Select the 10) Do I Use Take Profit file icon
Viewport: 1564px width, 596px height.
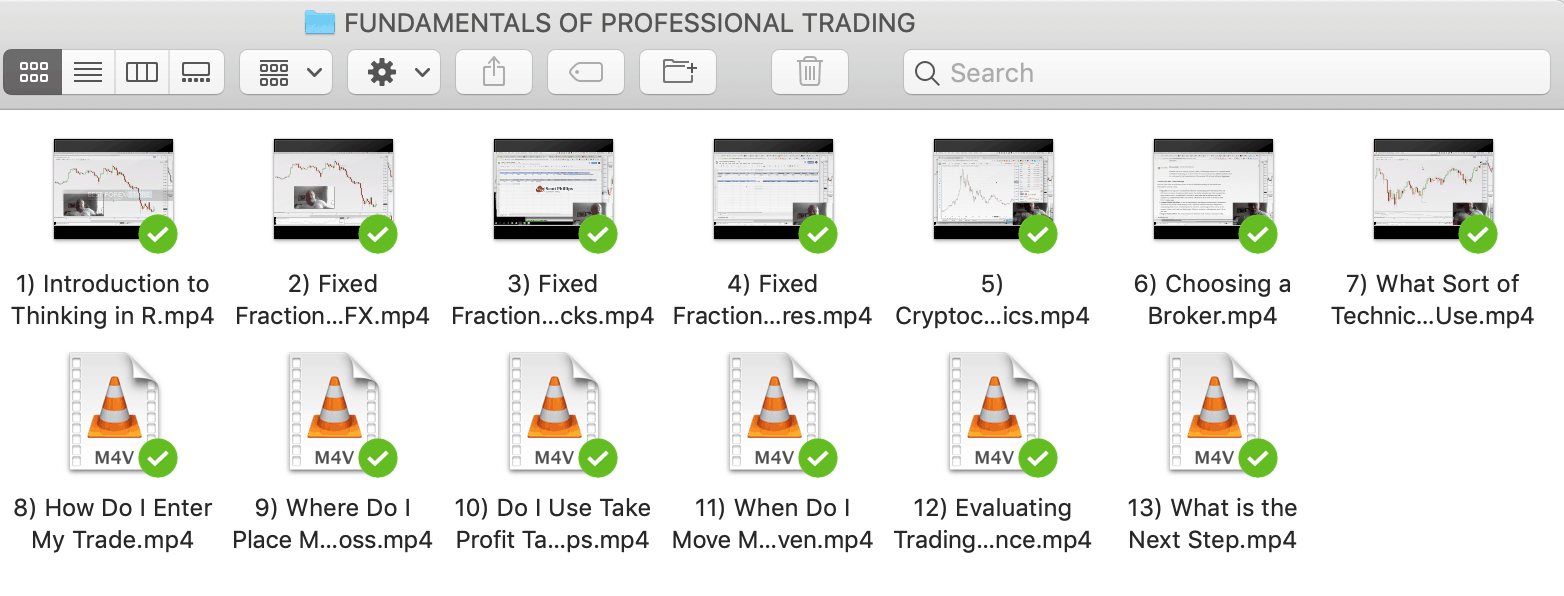[553, 411]
